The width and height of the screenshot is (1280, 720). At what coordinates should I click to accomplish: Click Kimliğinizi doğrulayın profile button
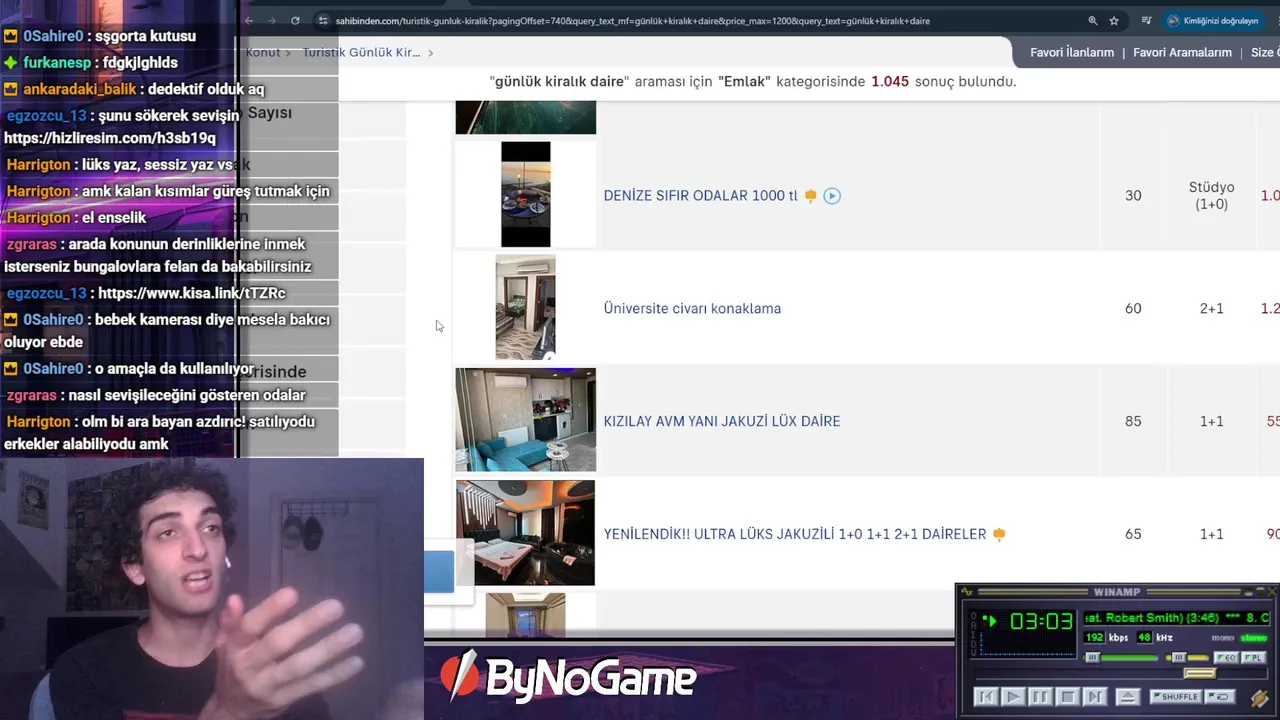(x=1213, y=20)
